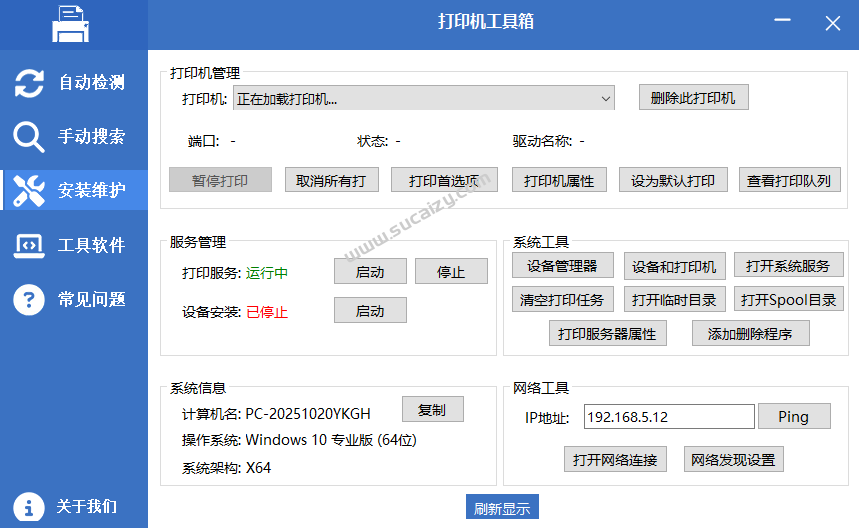This screenshot has width=859, height=528.
Task: Click computer name PC-20251020YKGH text
Action: [308, 414]
